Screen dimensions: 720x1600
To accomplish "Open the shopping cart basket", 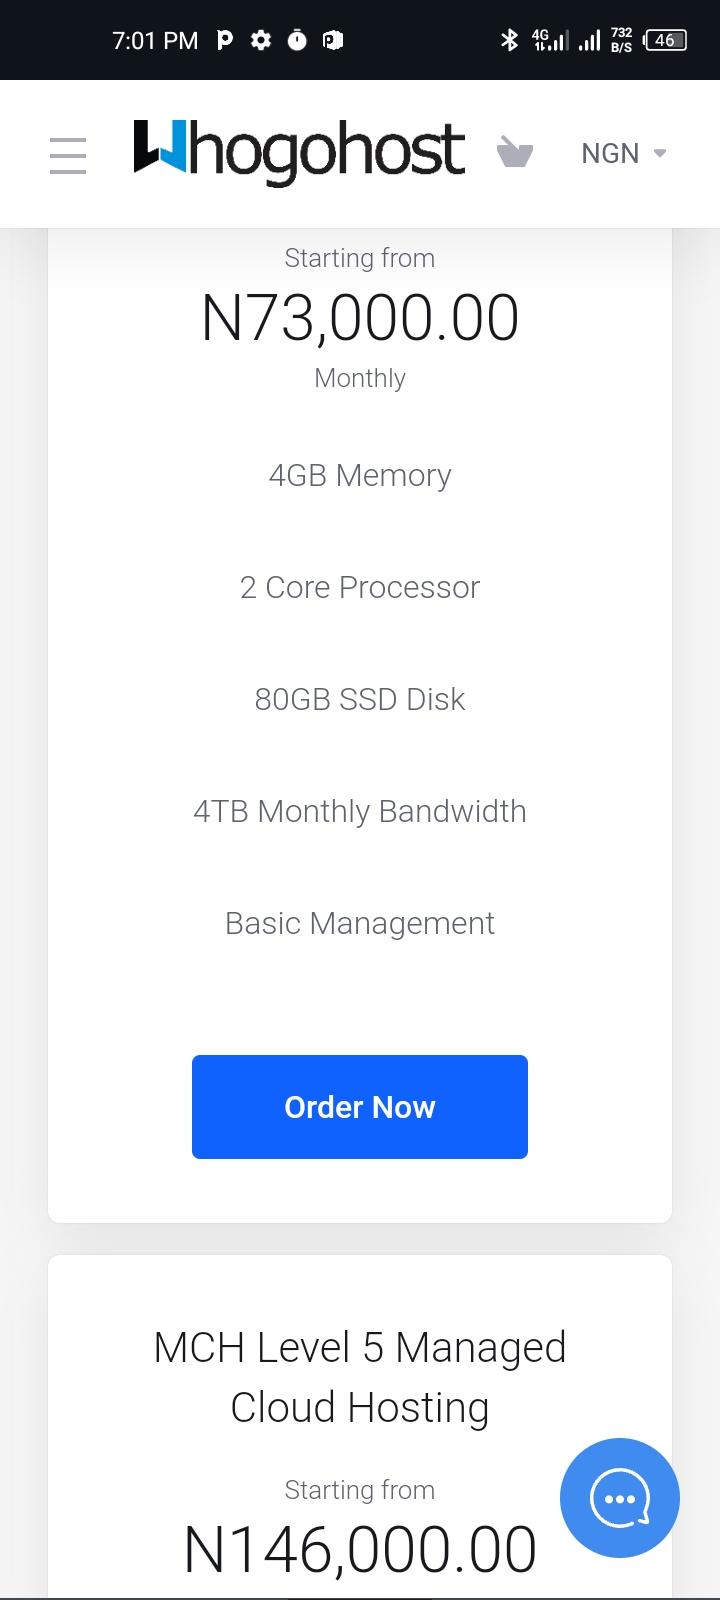I will [515, 153].
